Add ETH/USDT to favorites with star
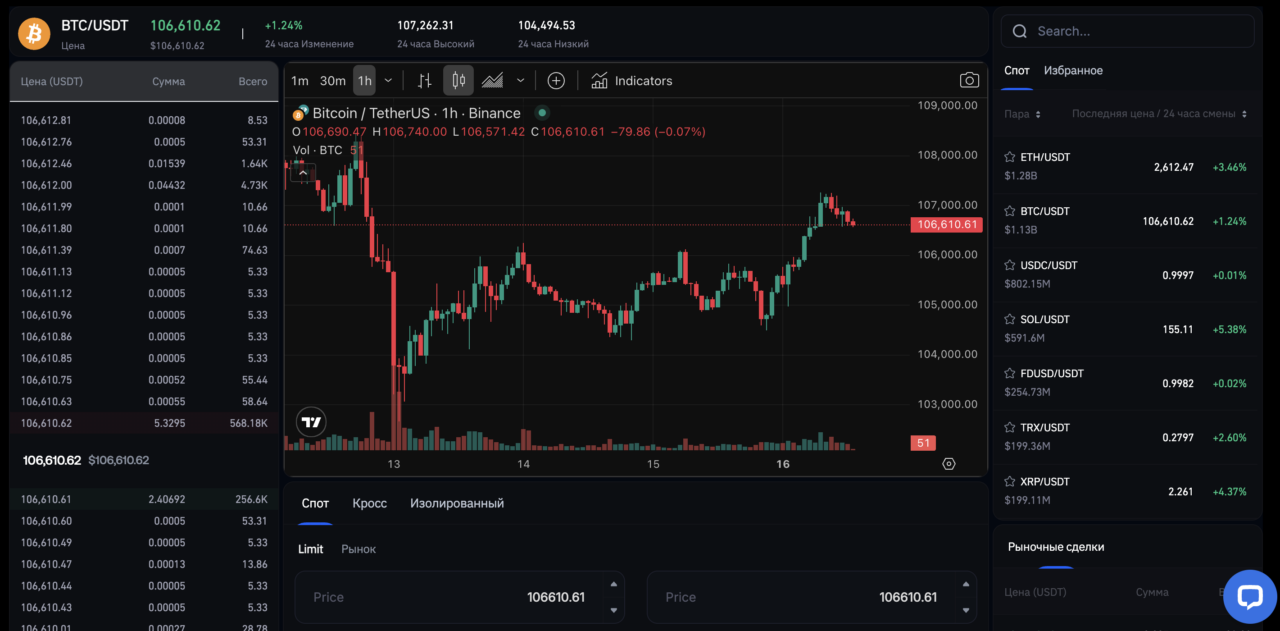 pos(1010,157)
